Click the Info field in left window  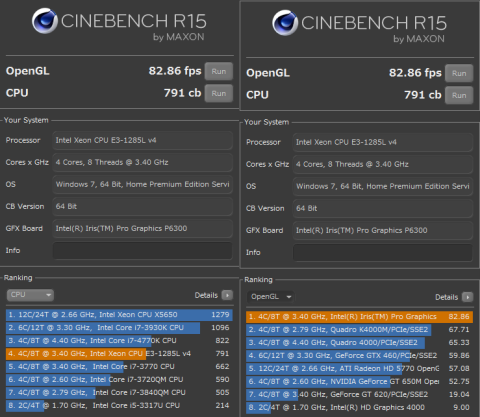[x=142, y=250]
